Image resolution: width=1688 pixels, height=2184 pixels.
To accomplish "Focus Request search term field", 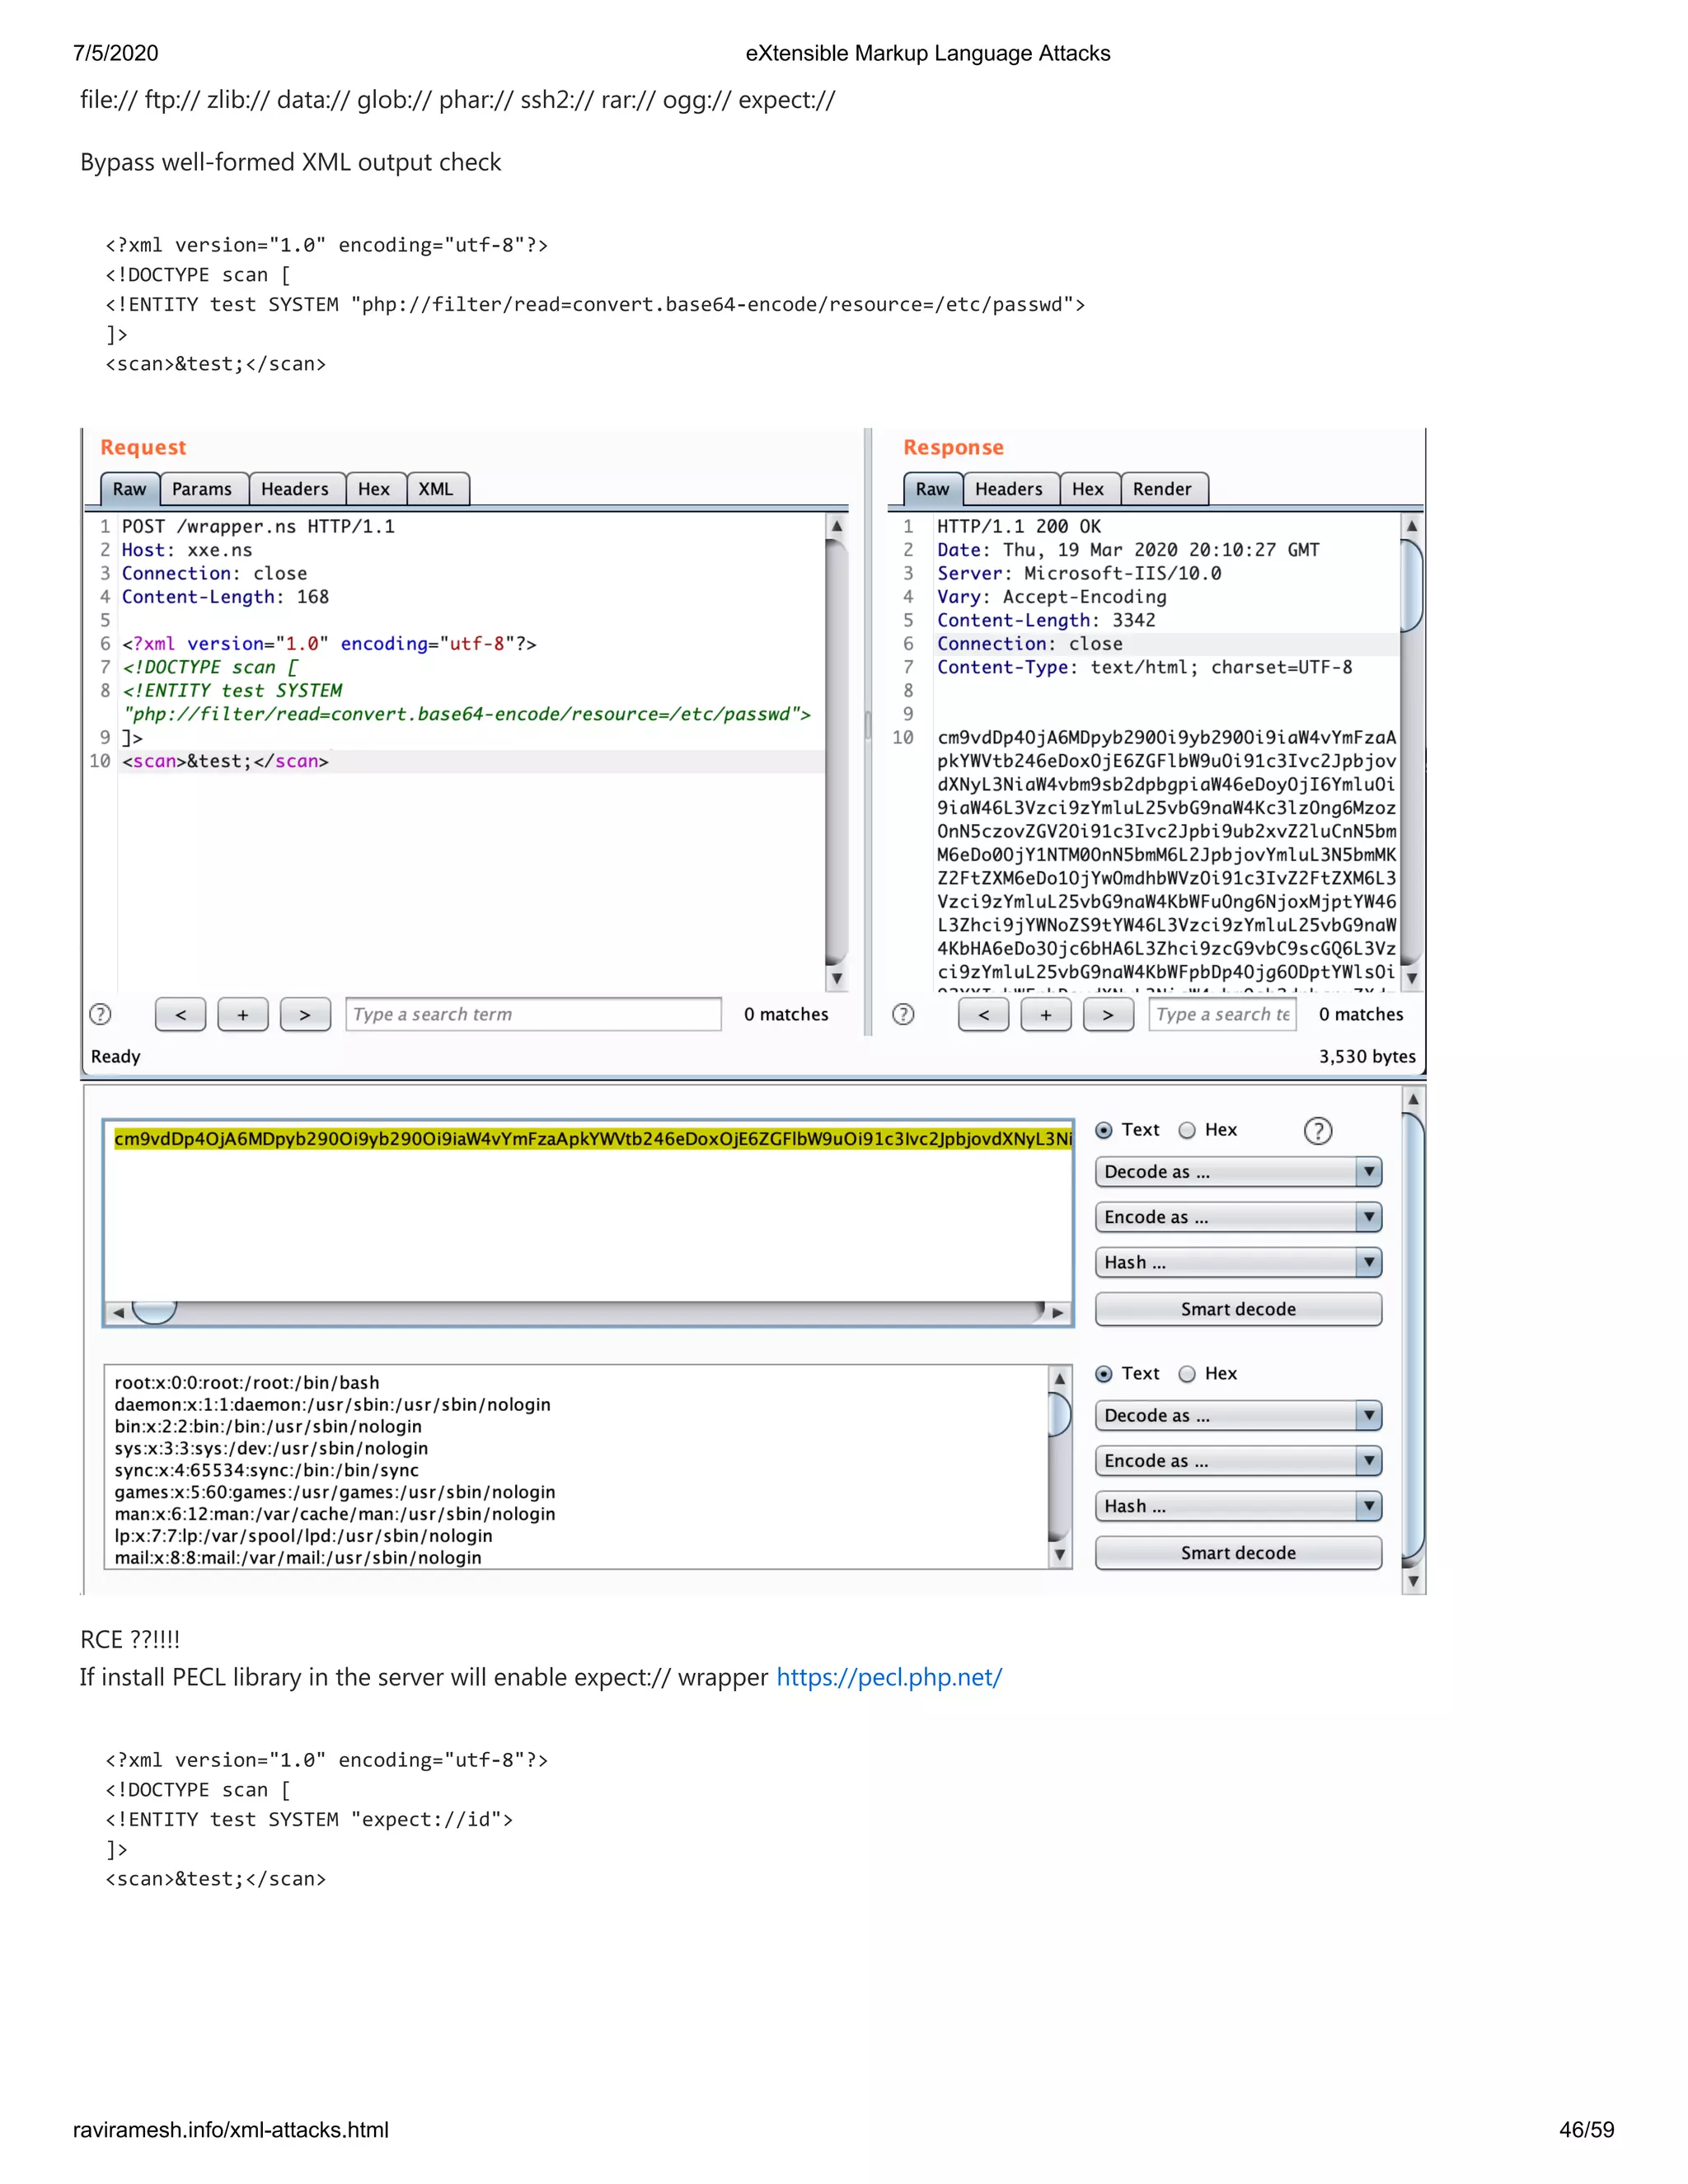I will [533, 1014].
